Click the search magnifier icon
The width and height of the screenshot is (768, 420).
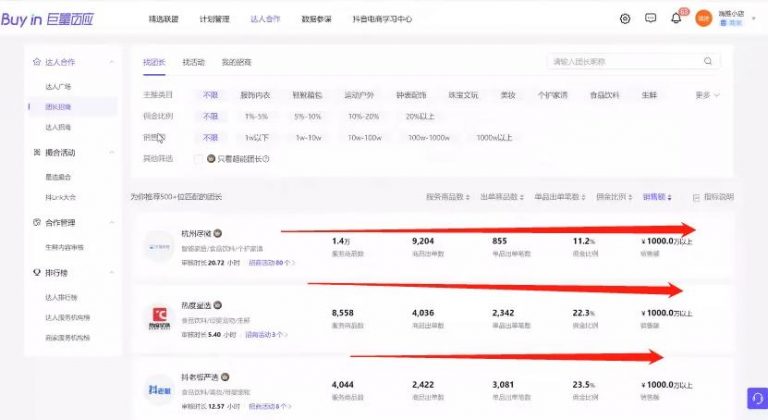click(708, 62)
